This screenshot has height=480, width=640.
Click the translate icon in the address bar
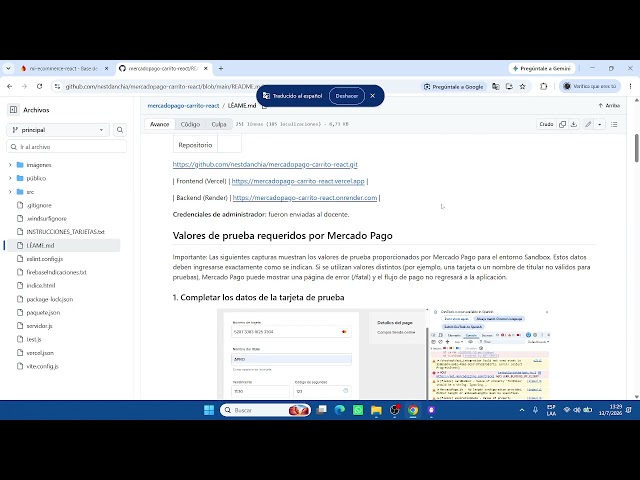pos(496,87)
